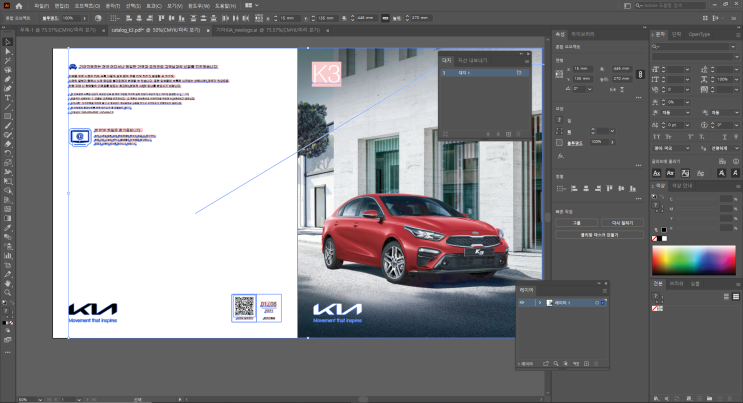Screen dimensions: 743x403
Task: Click the Opacity label link in Properties panel
Action: pos(575,143)
